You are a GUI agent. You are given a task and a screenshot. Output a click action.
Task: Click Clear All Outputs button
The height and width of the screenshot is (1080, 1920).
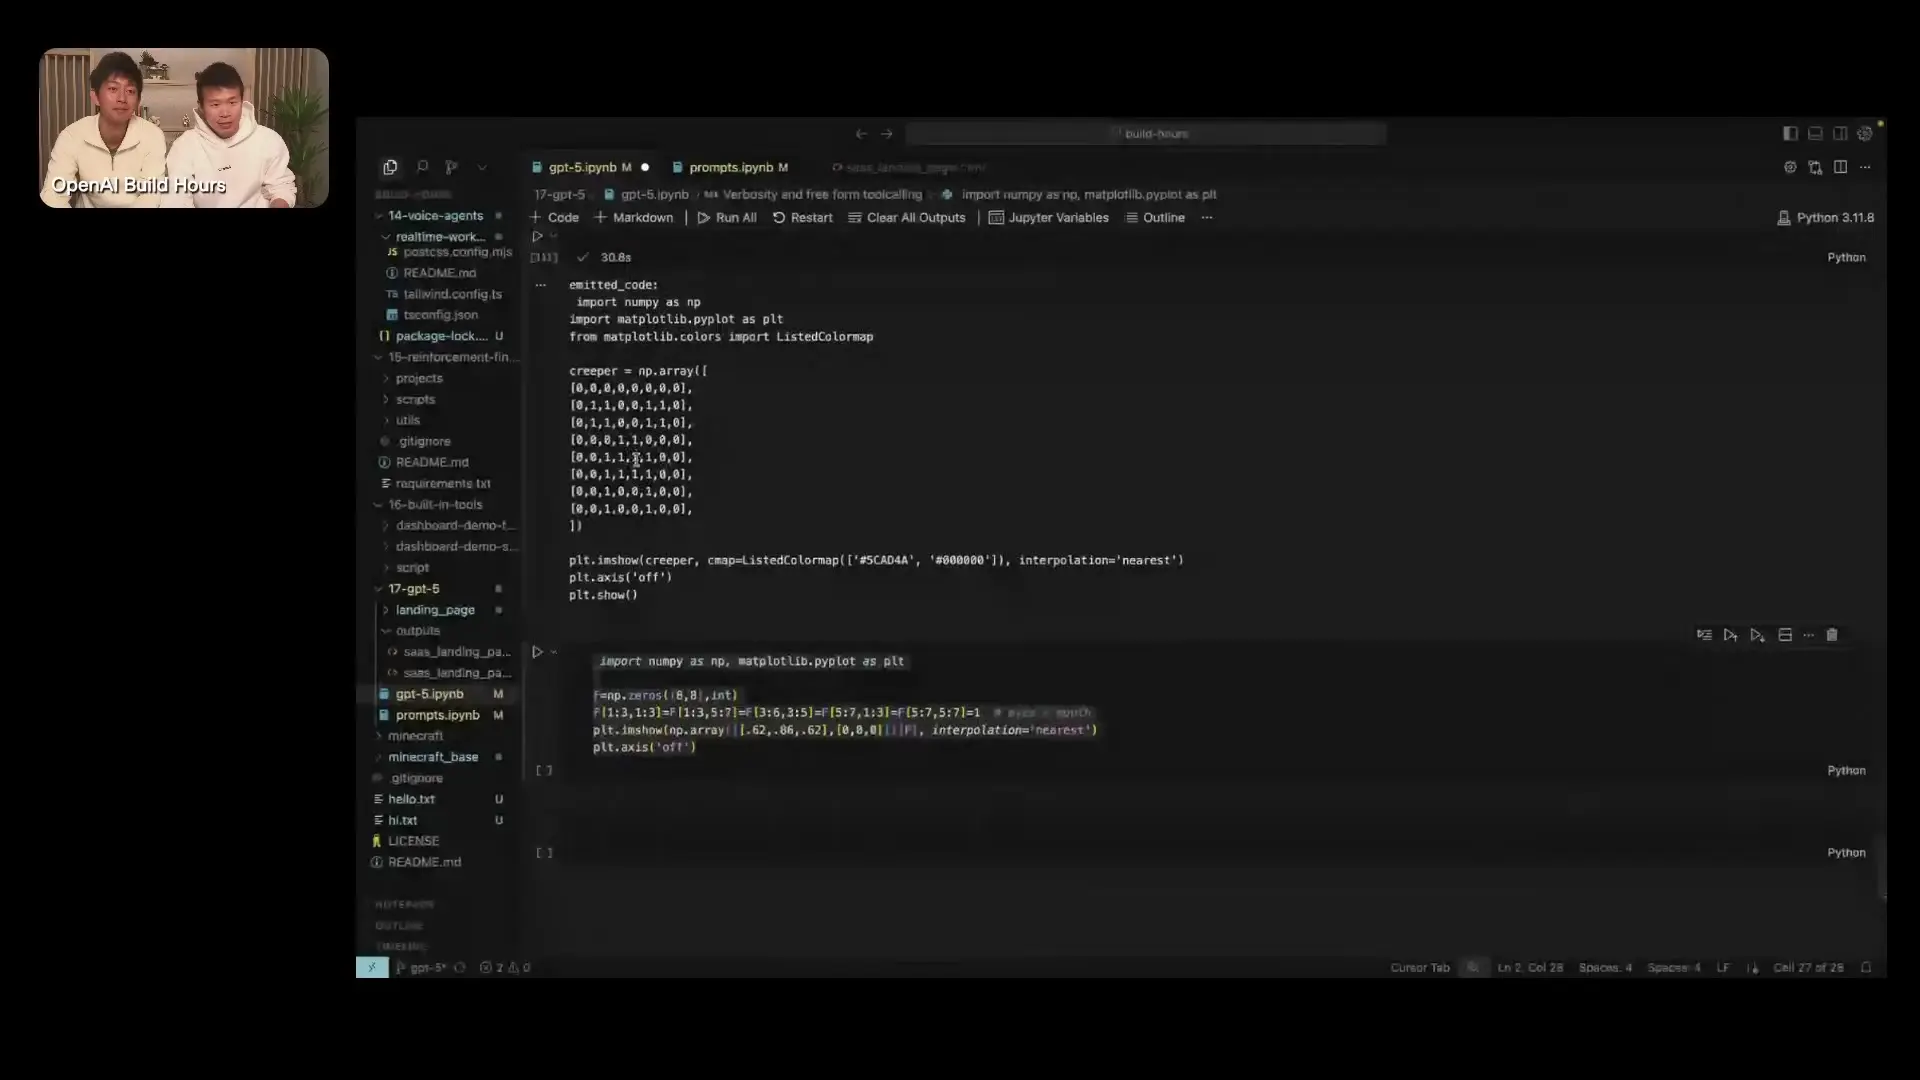tap(906, 217)
